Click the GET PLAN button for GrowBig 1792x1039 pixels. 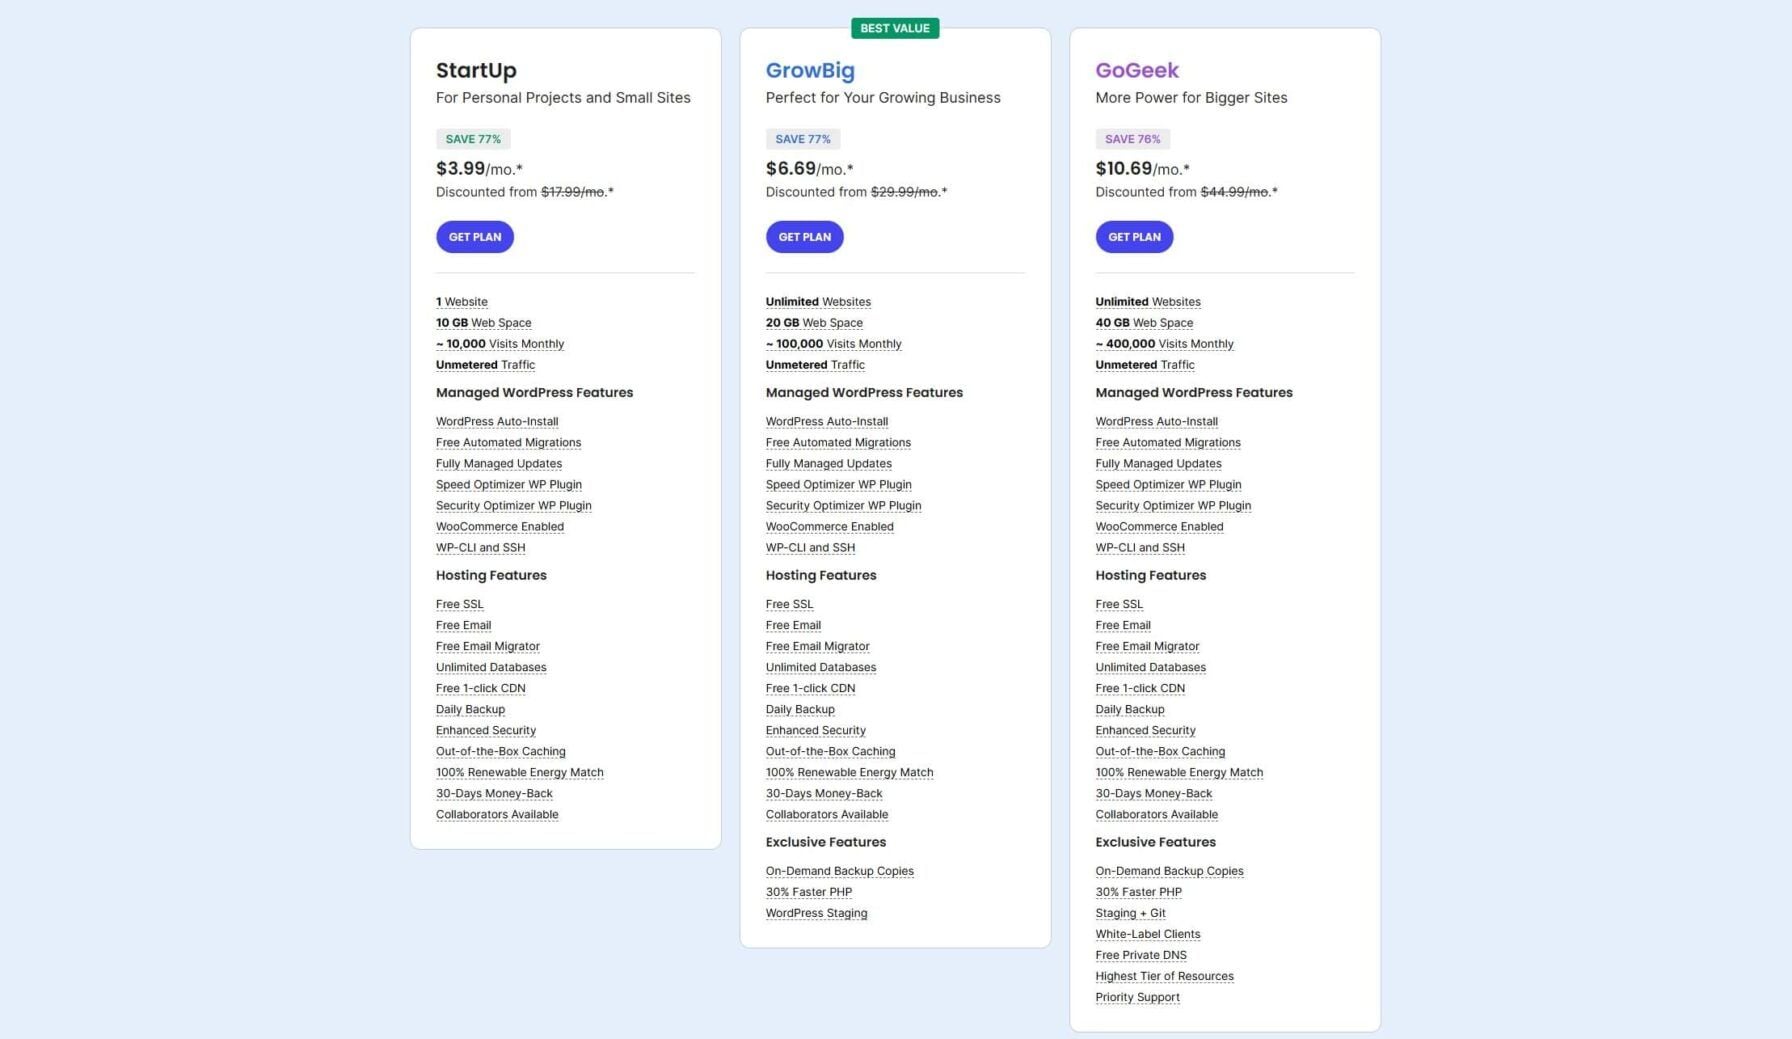(x=804, y=236)
